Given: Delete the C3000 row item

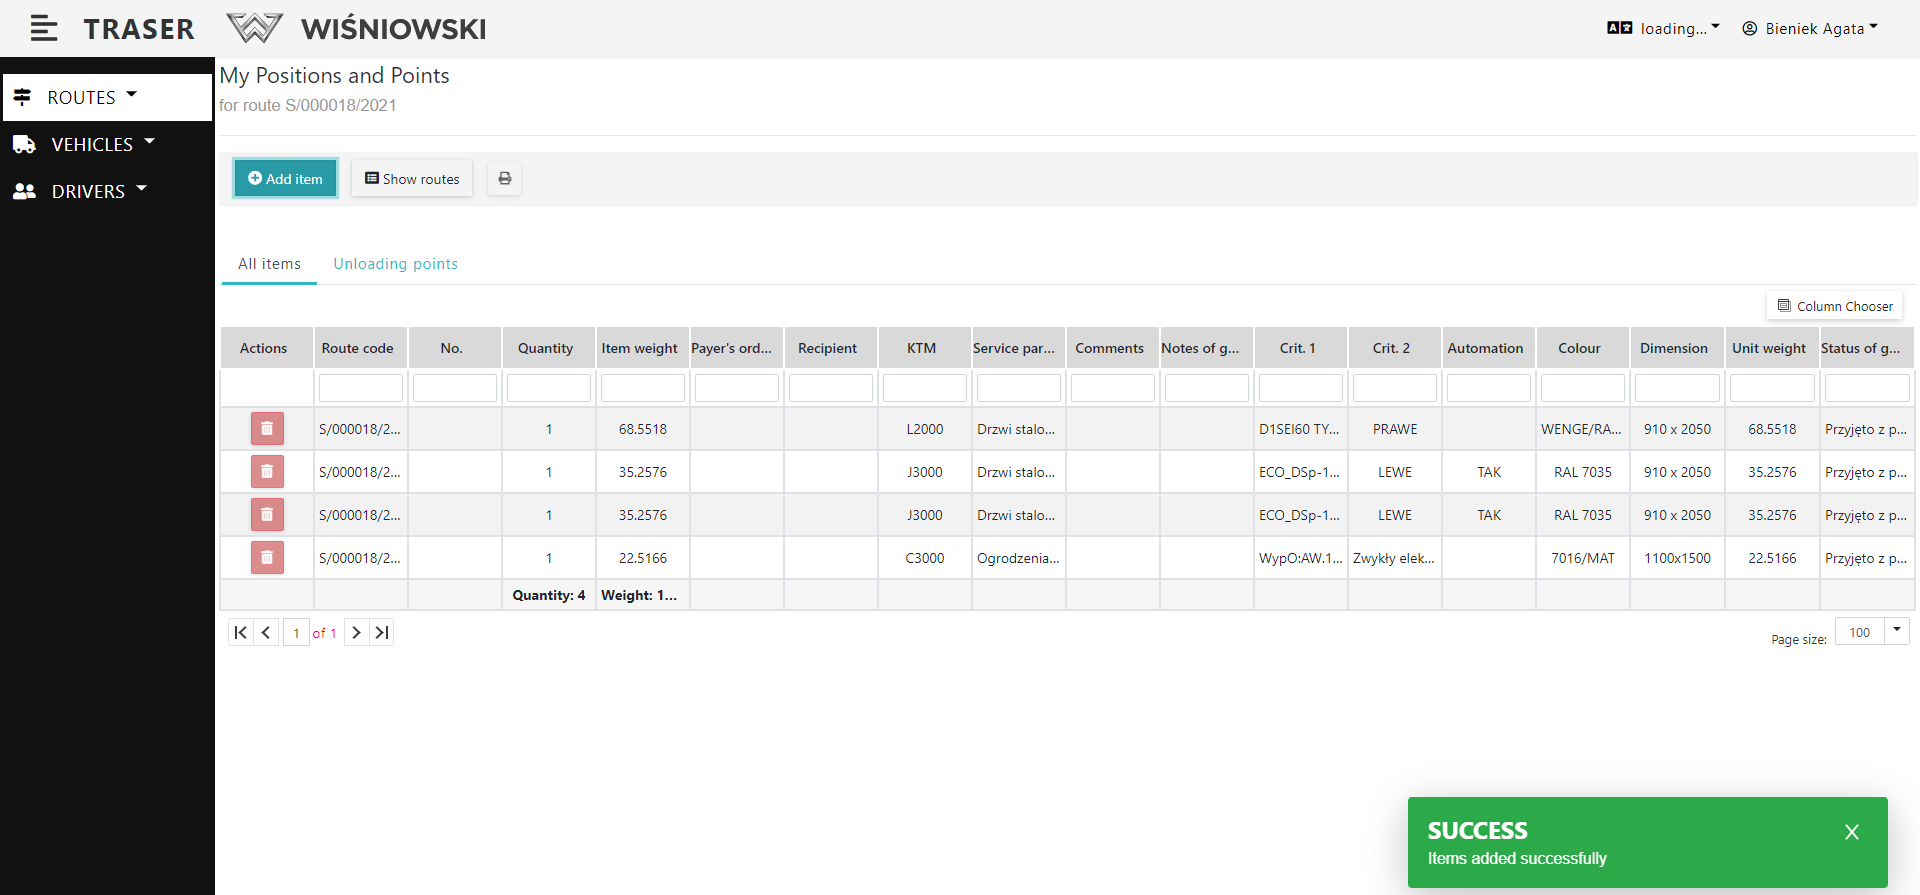Looking at the screenshot, I should click(267, 558).
